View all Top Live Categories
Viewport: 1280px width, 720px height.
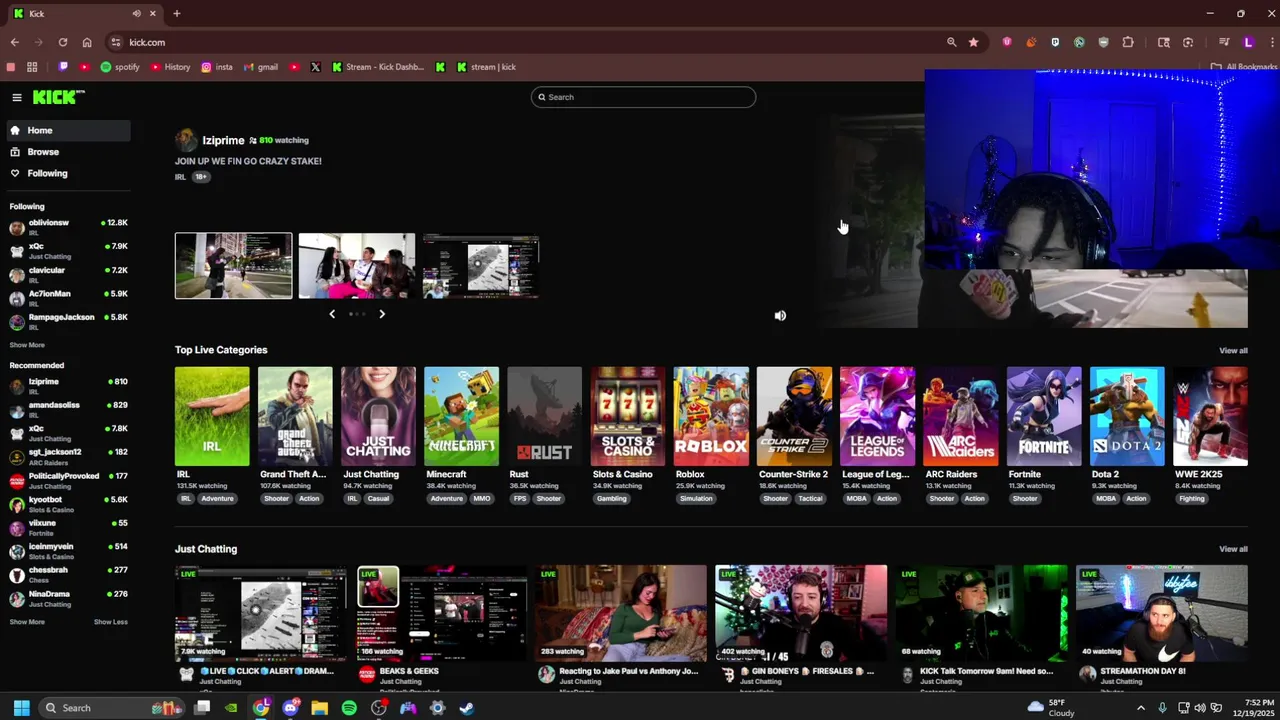click(x=1233, y=350)
